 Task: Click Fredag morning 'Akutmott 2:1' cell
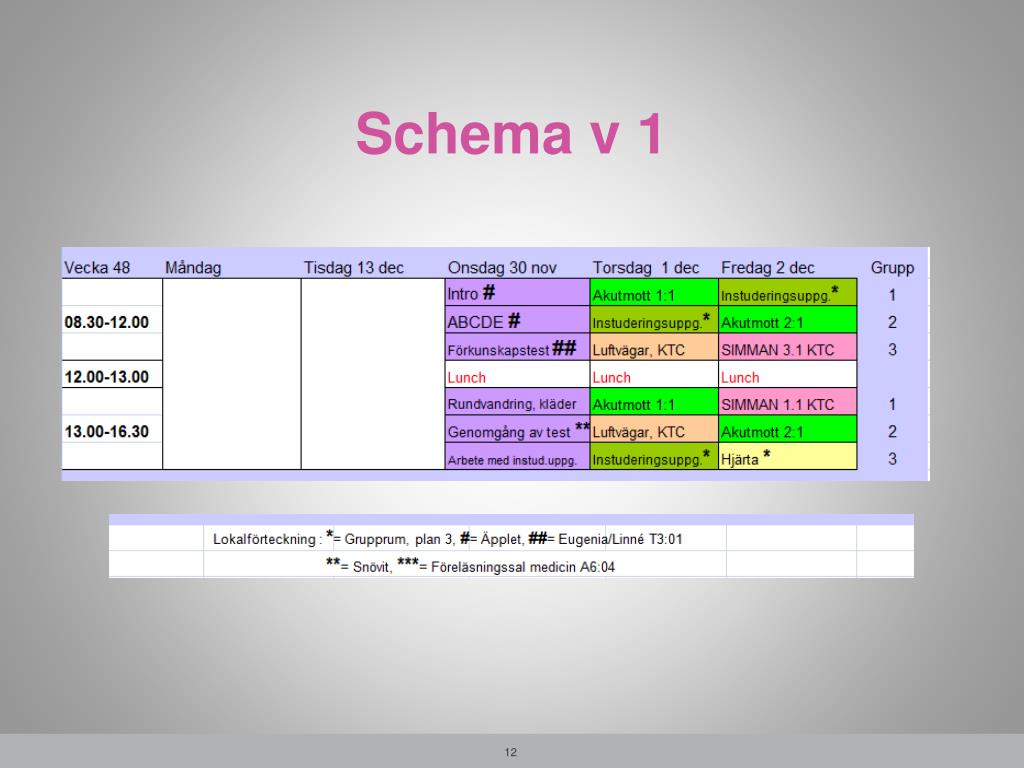coord(788,321)
